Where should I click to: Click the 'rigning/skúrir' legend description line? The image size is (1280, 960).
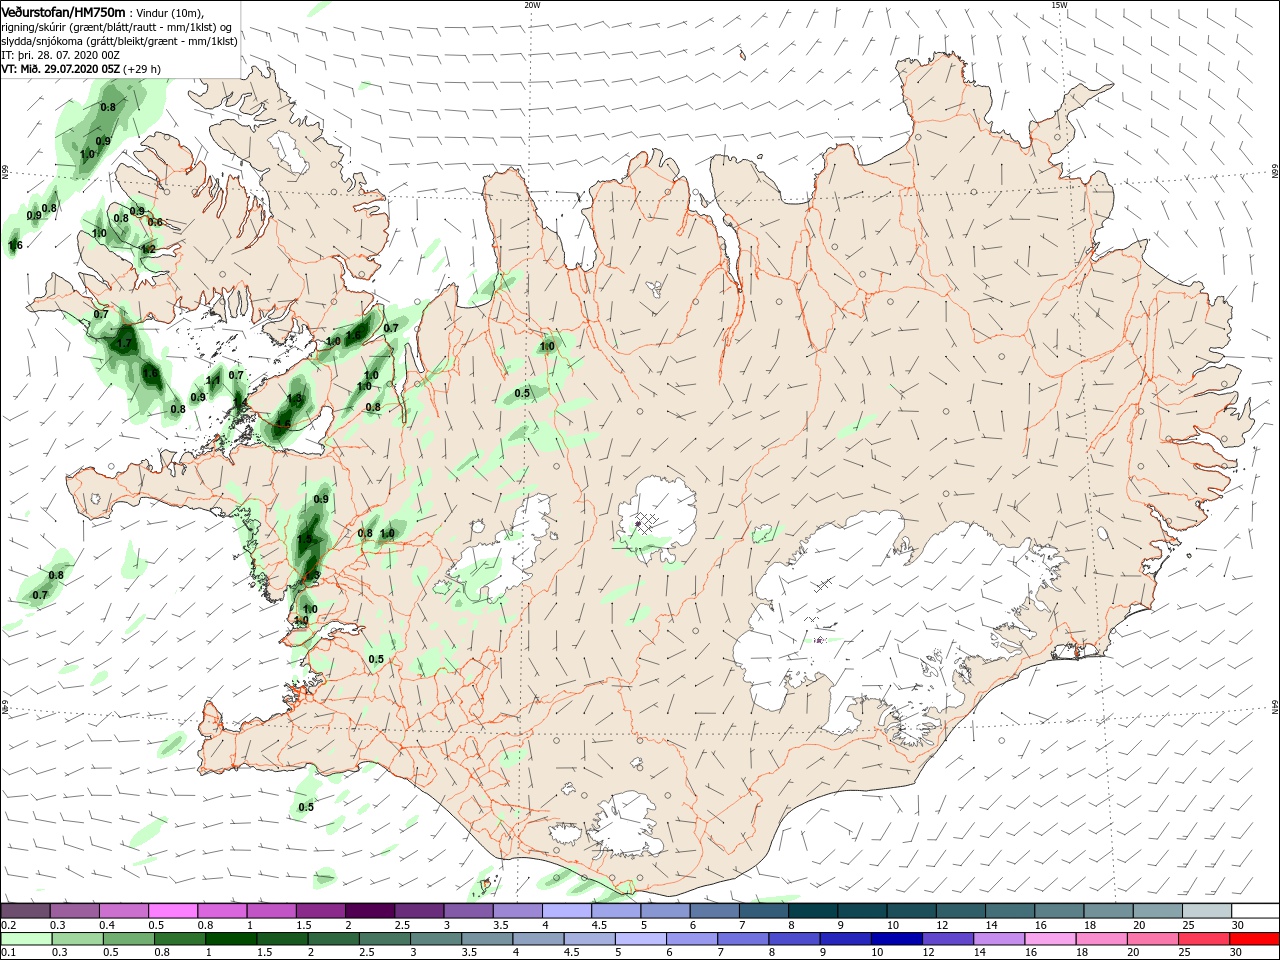116,27
